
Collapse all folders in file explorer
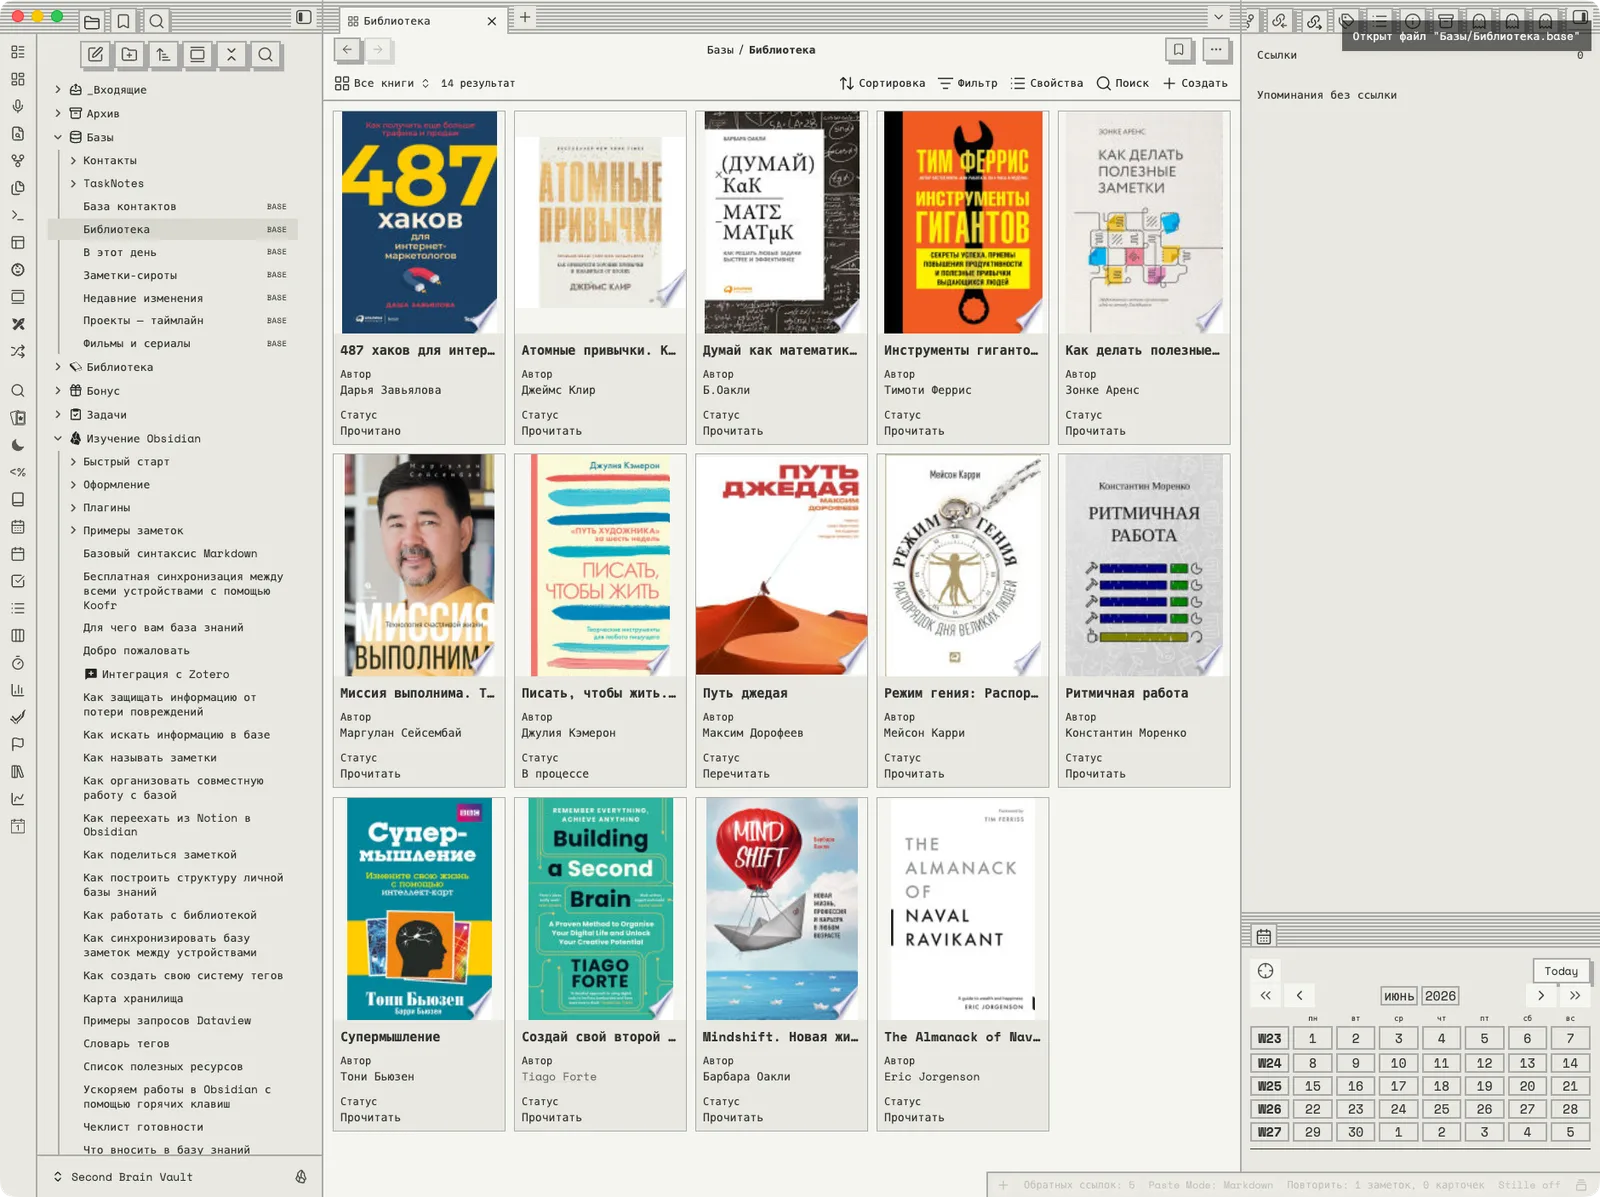[231, 55]
